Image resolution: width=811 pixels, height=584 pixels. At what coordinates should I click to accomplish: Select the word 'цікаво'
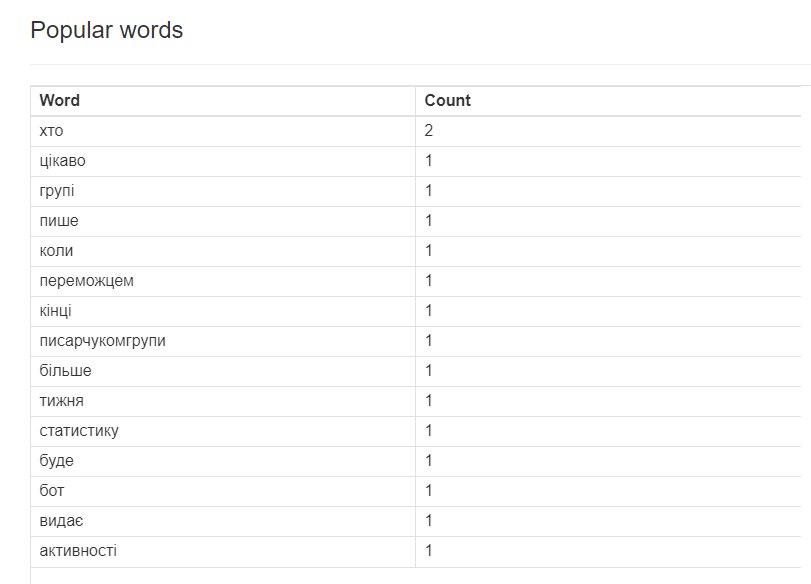click(63, 161)
